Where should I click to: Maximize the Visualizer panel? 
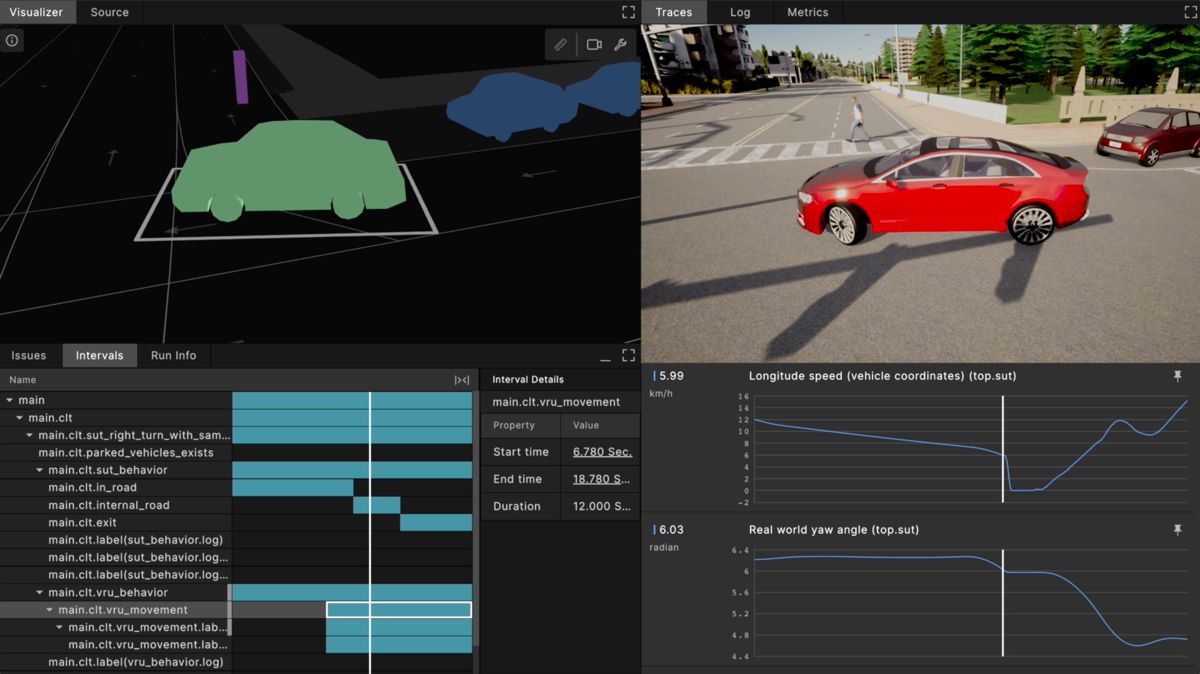(x=628, y=12)
